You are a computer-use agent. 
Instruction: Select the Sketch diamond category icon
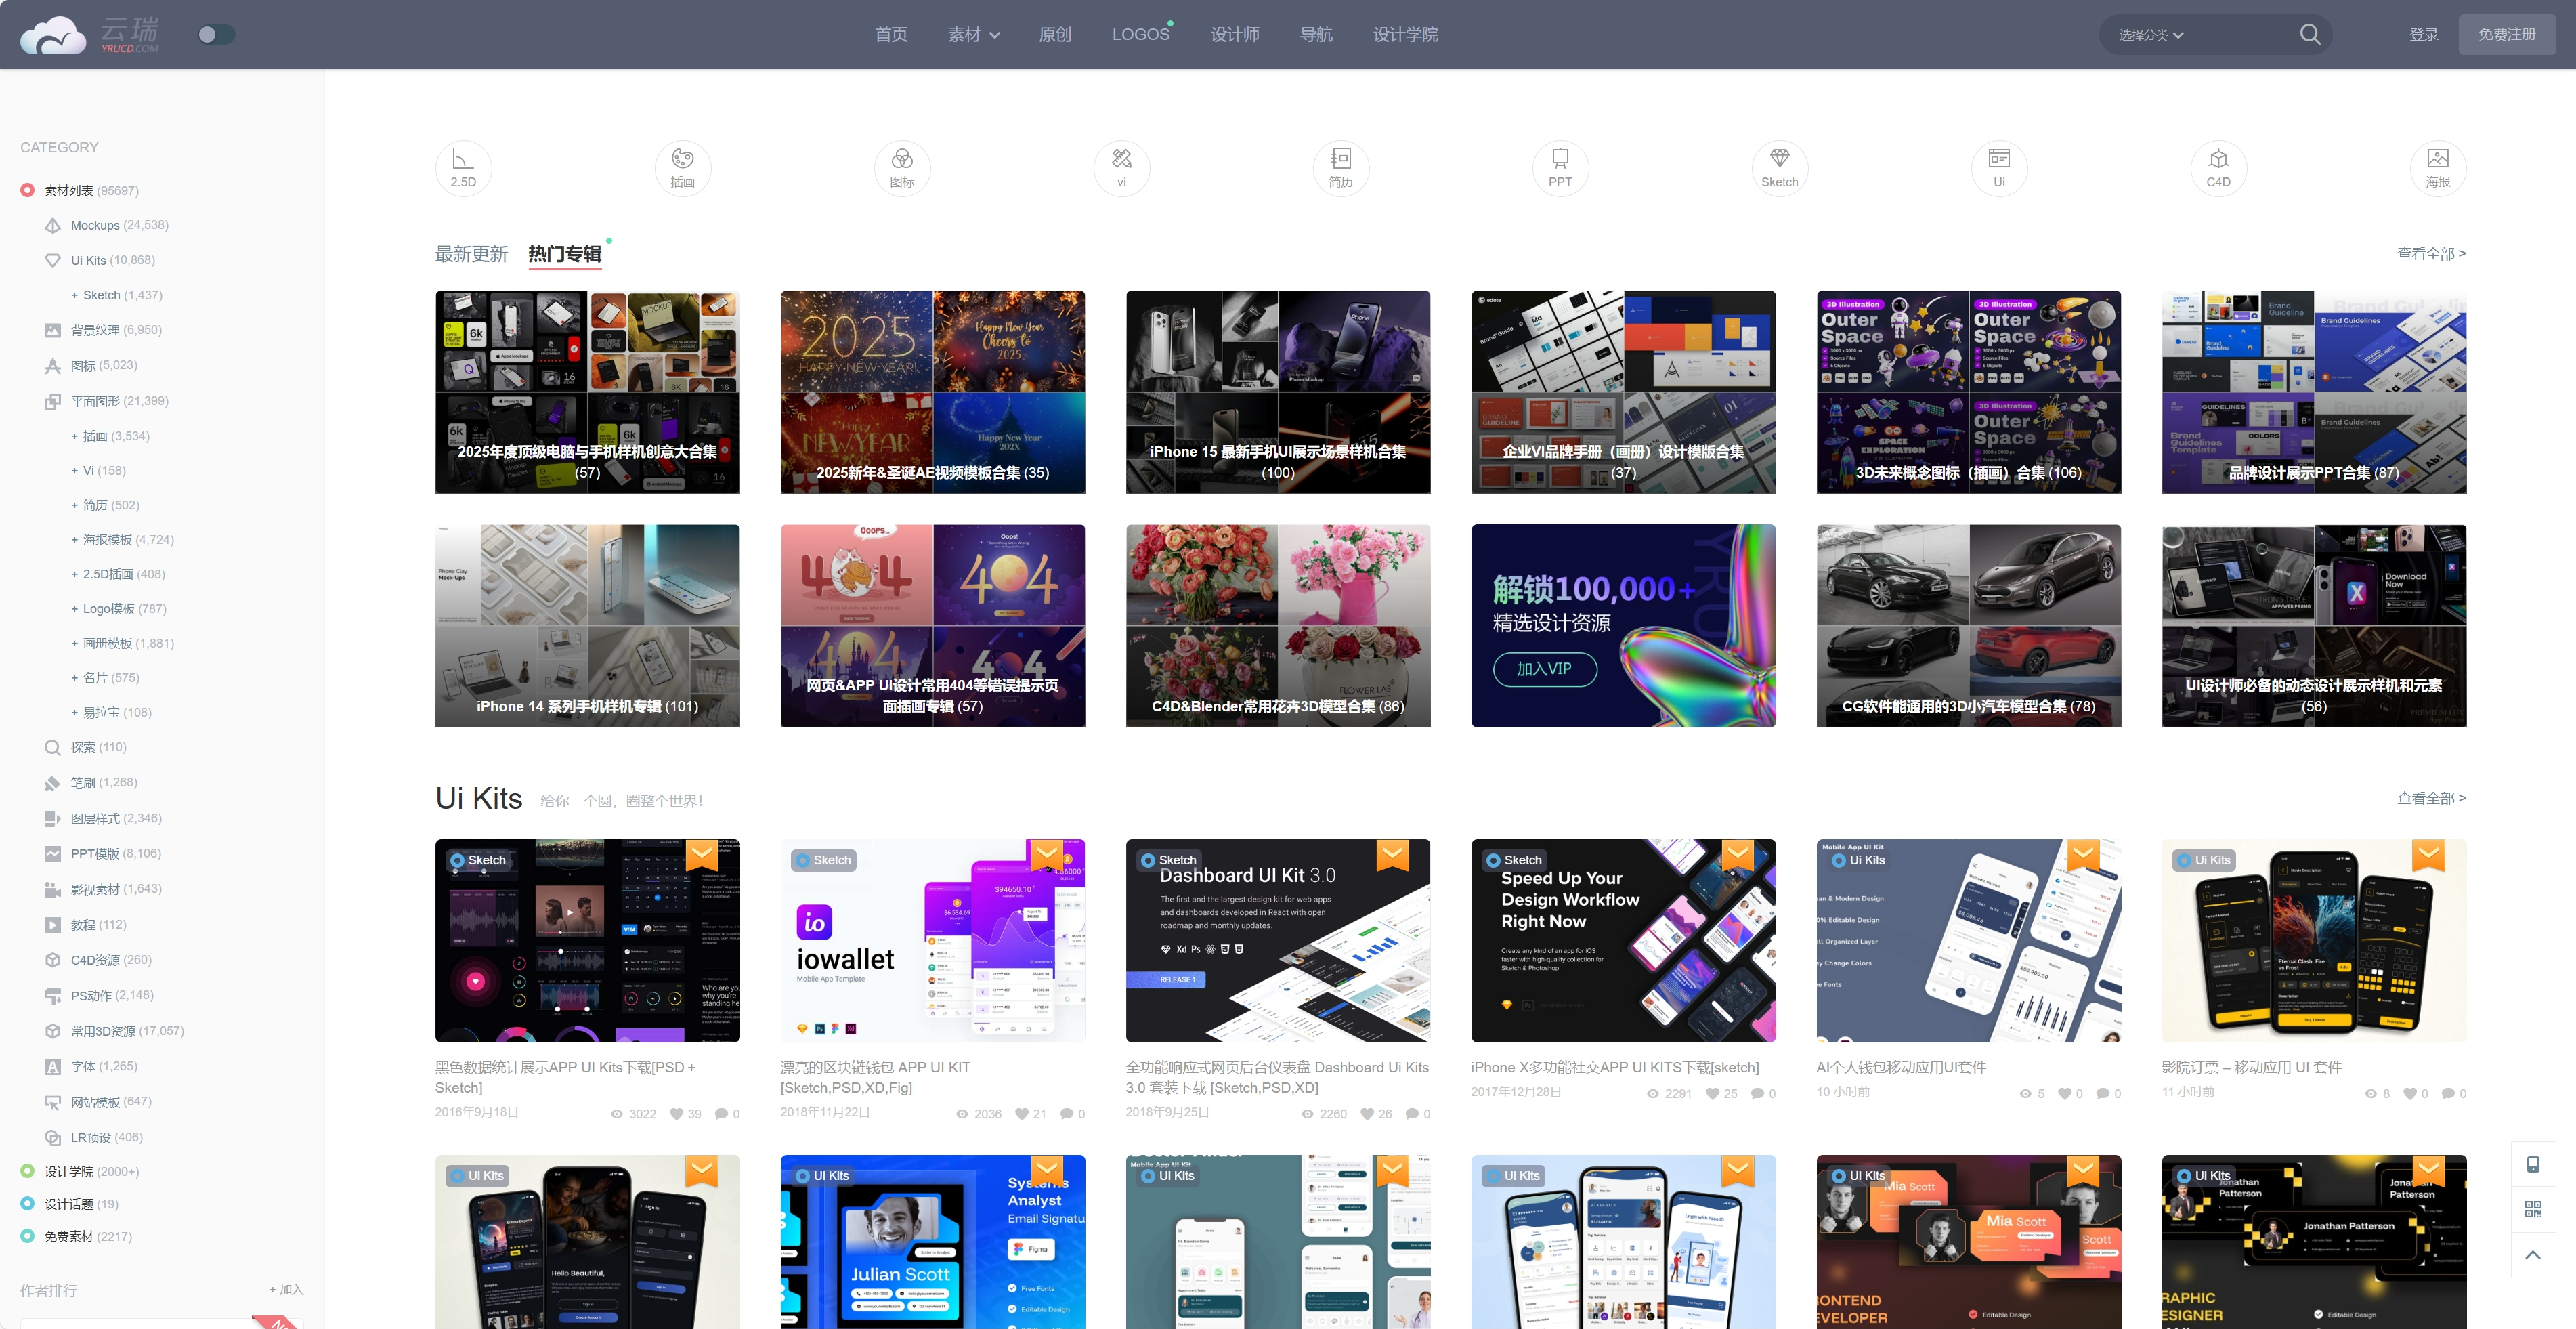1779,168
